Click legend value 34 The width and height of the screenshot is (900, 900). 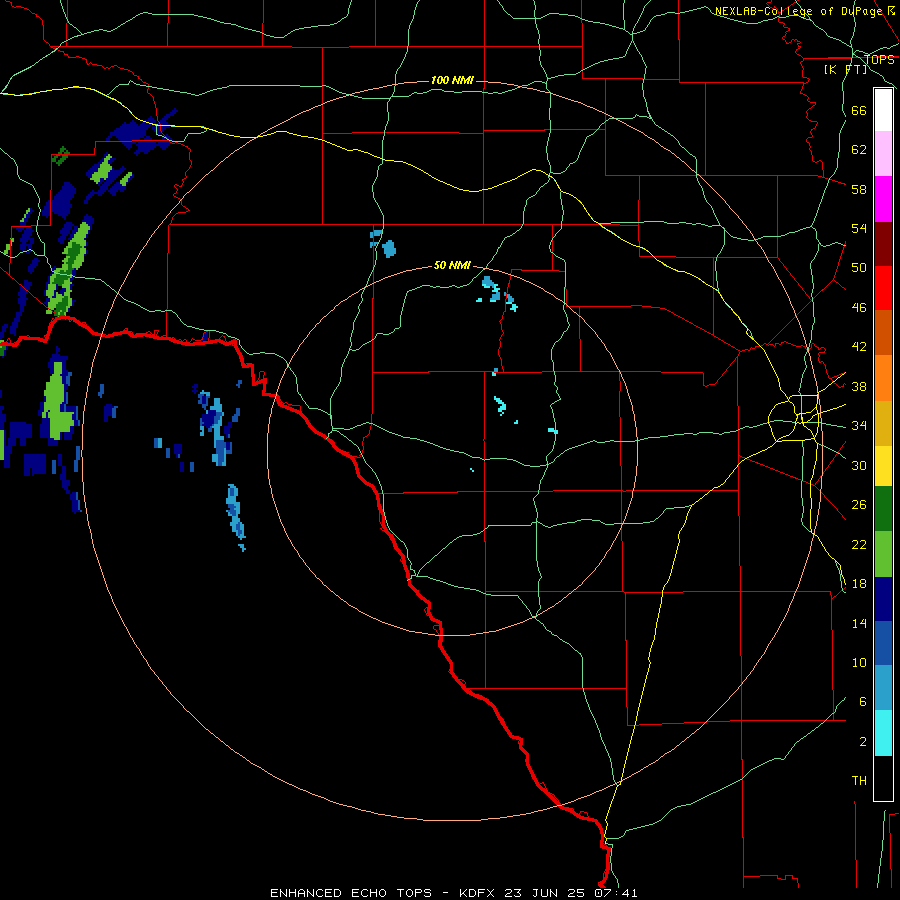[x=859, y=426]
